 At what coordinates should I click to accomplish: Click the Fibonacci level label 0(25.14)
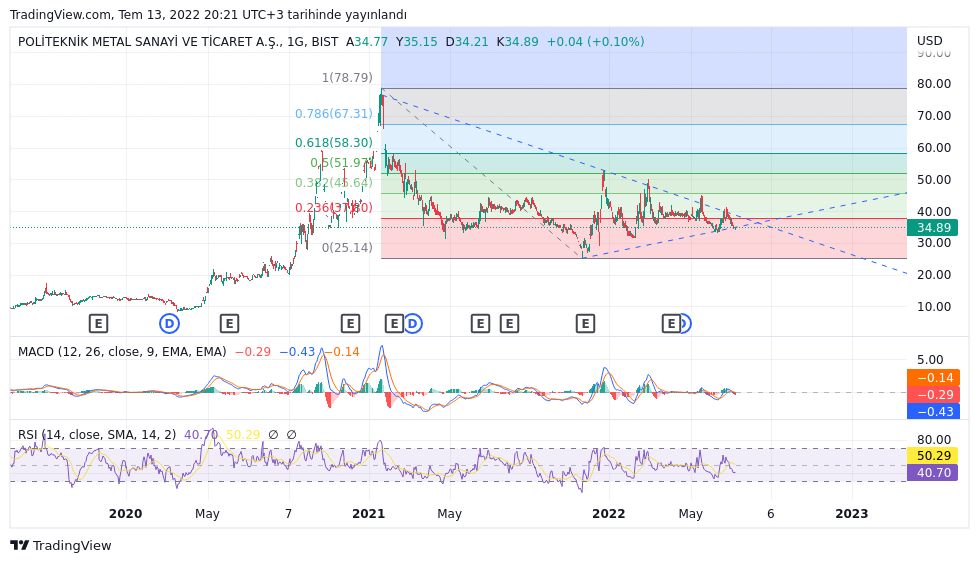(347, 247)
